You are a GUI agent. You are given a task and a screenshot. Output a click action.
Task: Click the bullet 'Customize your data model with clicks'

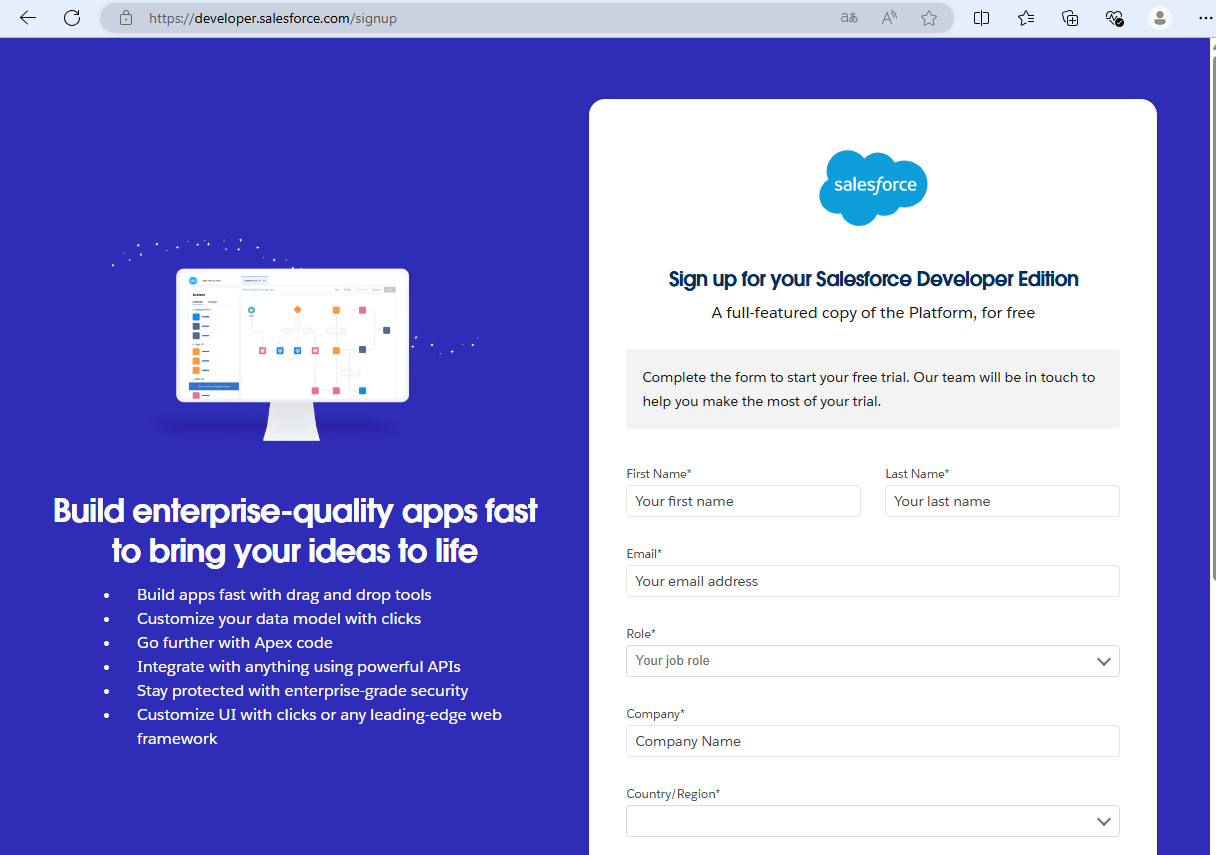tap(279, 618)
